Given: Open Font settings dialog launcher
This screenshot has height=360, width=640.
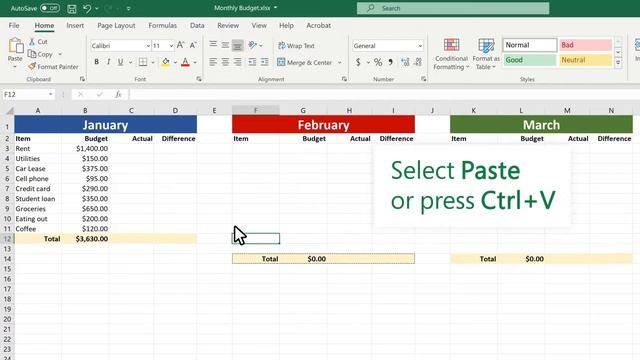Looking at the screenshot, I should click(199, 79).
